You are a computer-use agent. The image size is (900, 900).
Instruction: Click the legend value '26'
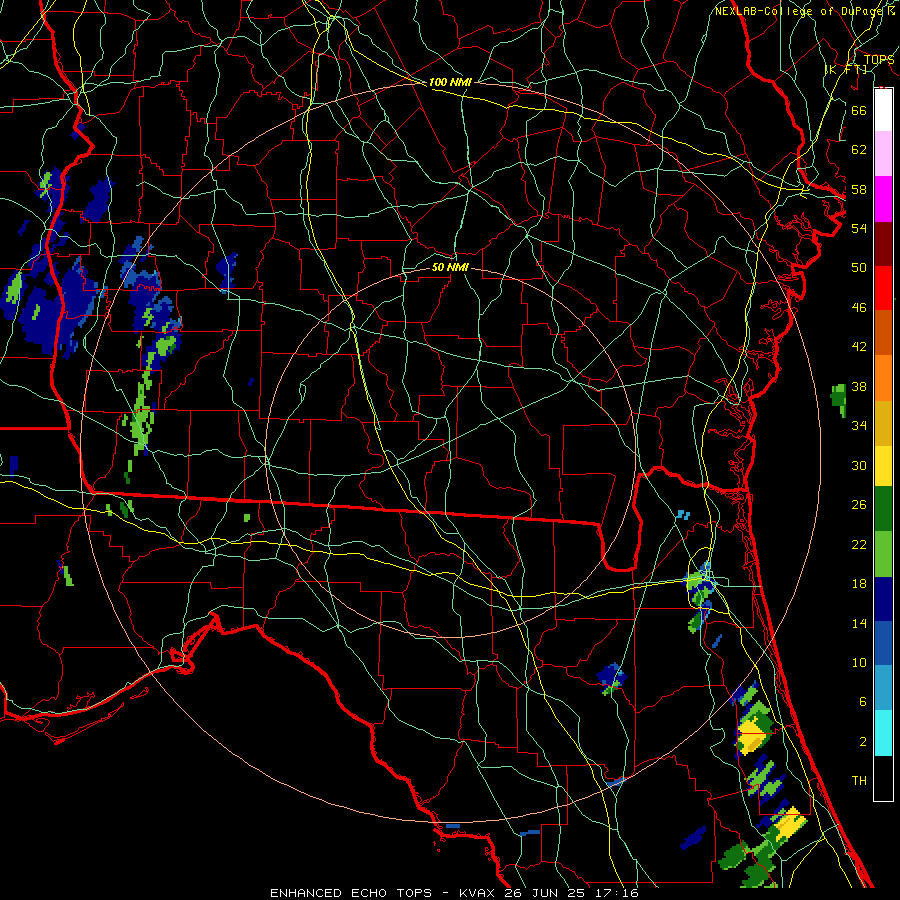(x=859, y=505)
